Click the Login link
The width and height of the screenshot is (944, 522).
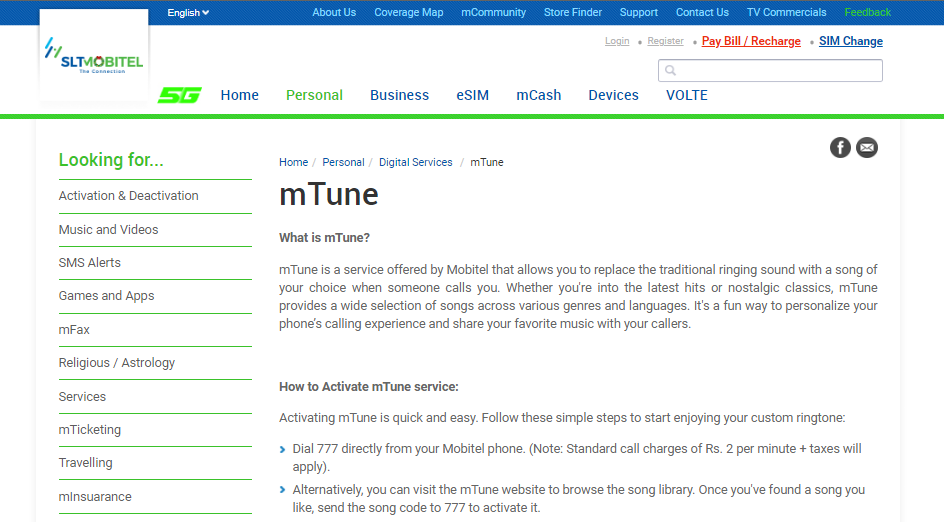click(617, 41)
